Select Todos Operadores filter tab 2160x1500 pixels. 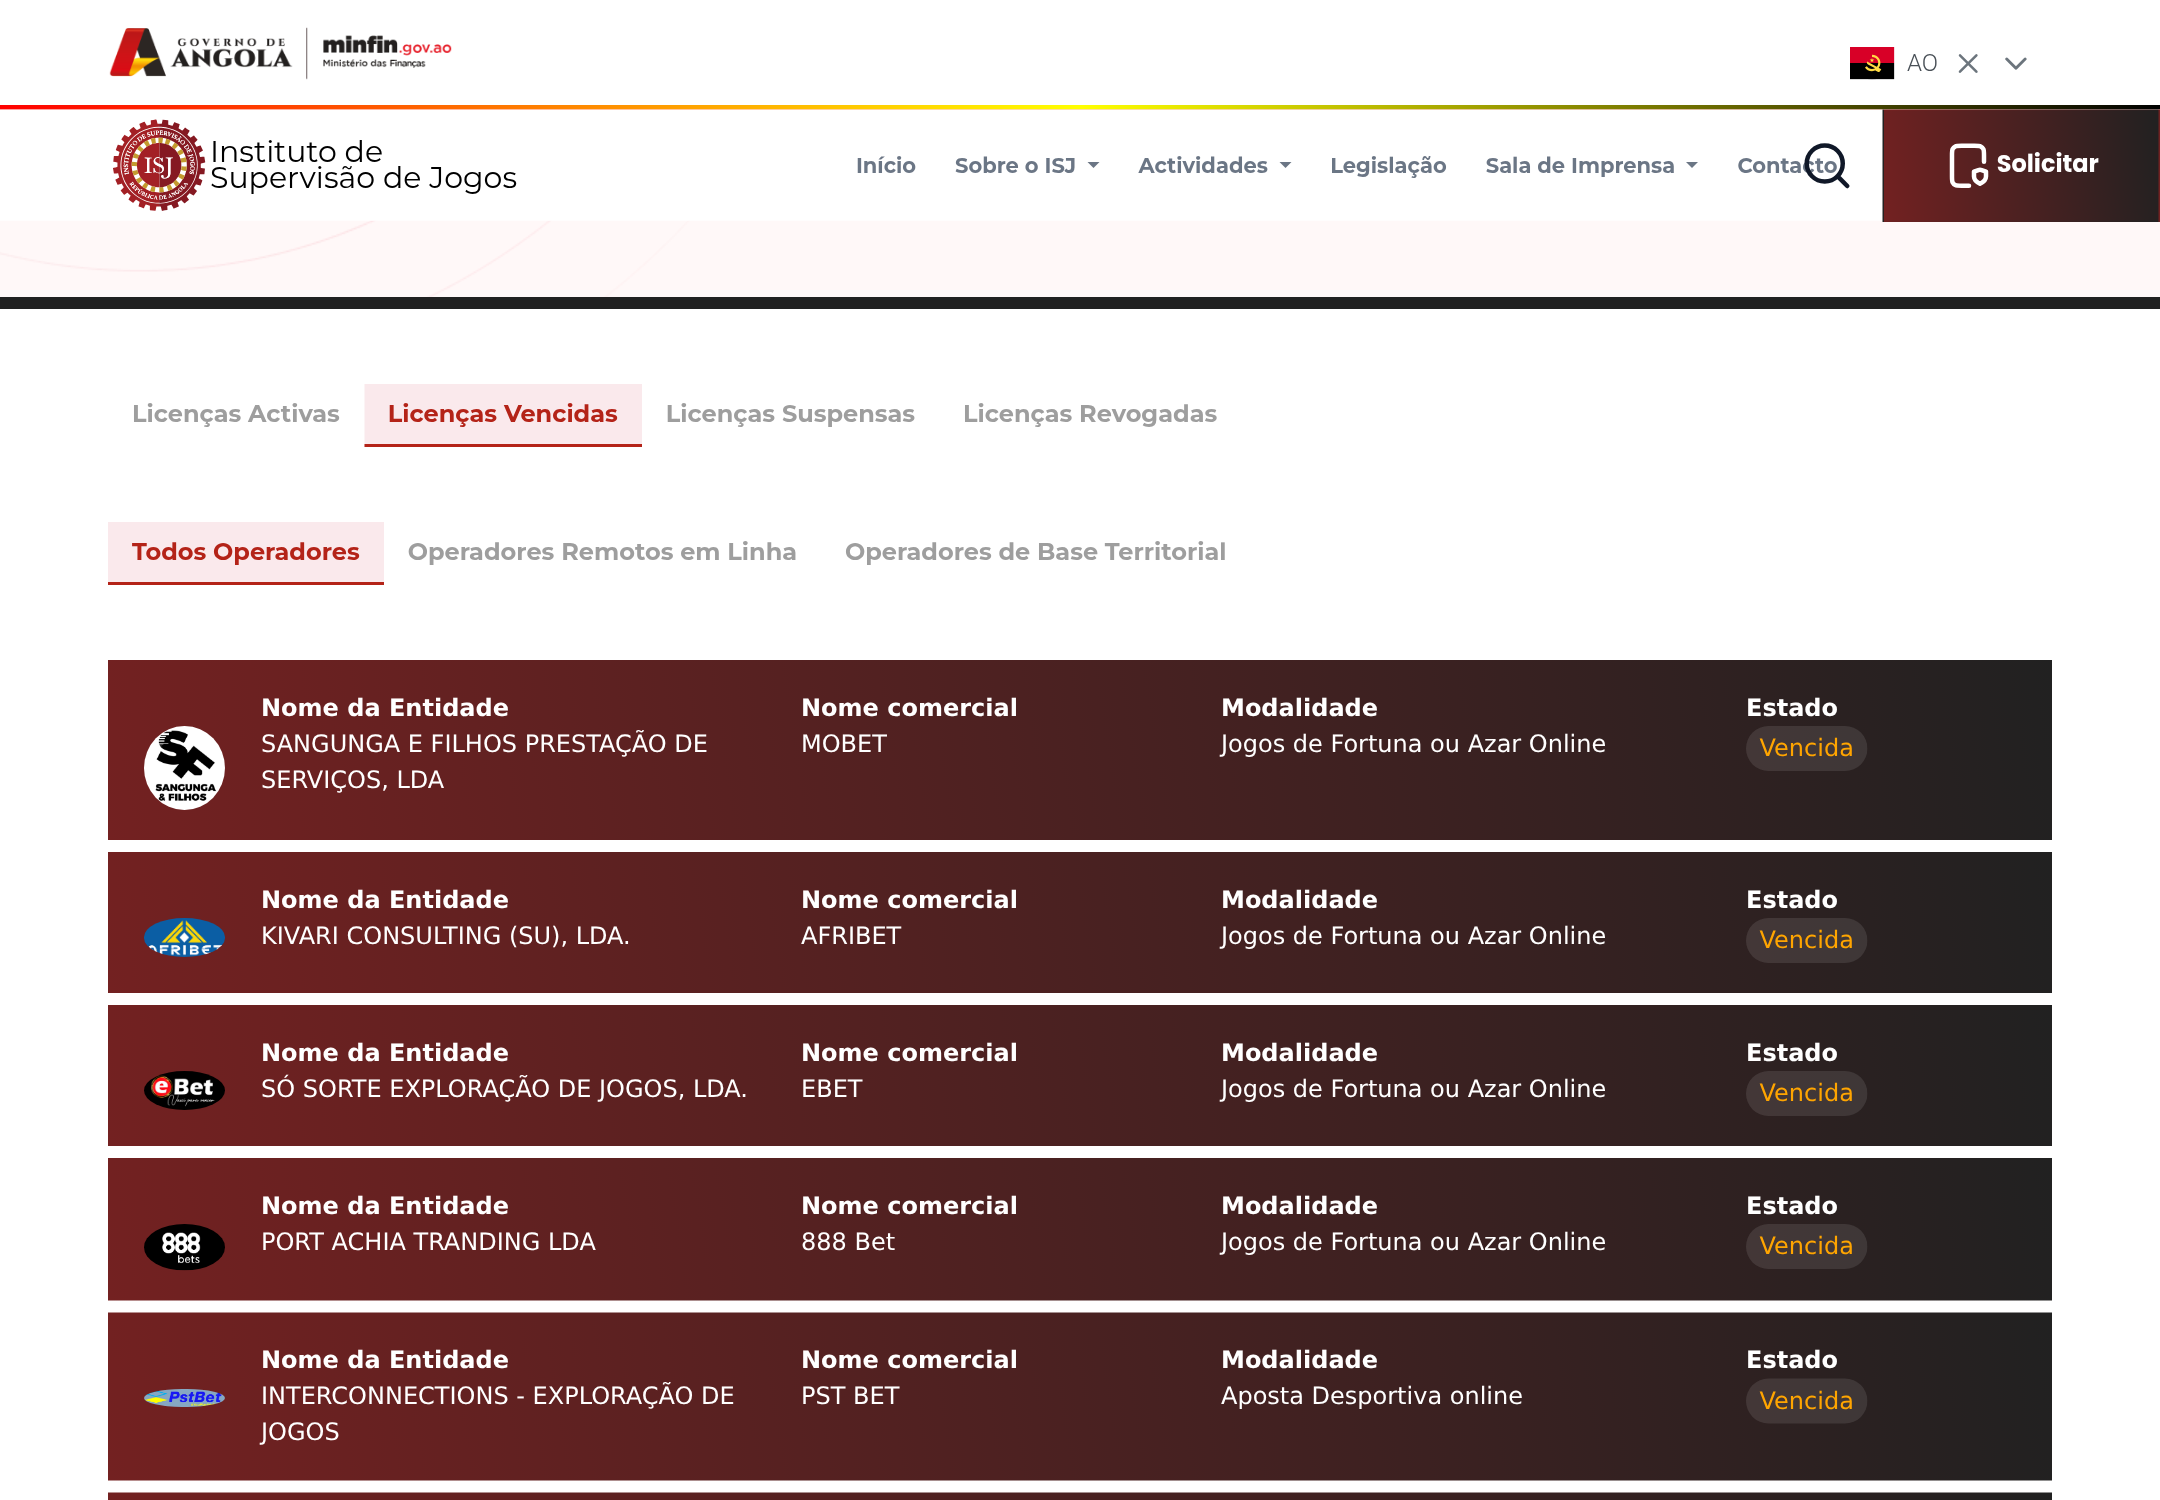tap(246, 552)
